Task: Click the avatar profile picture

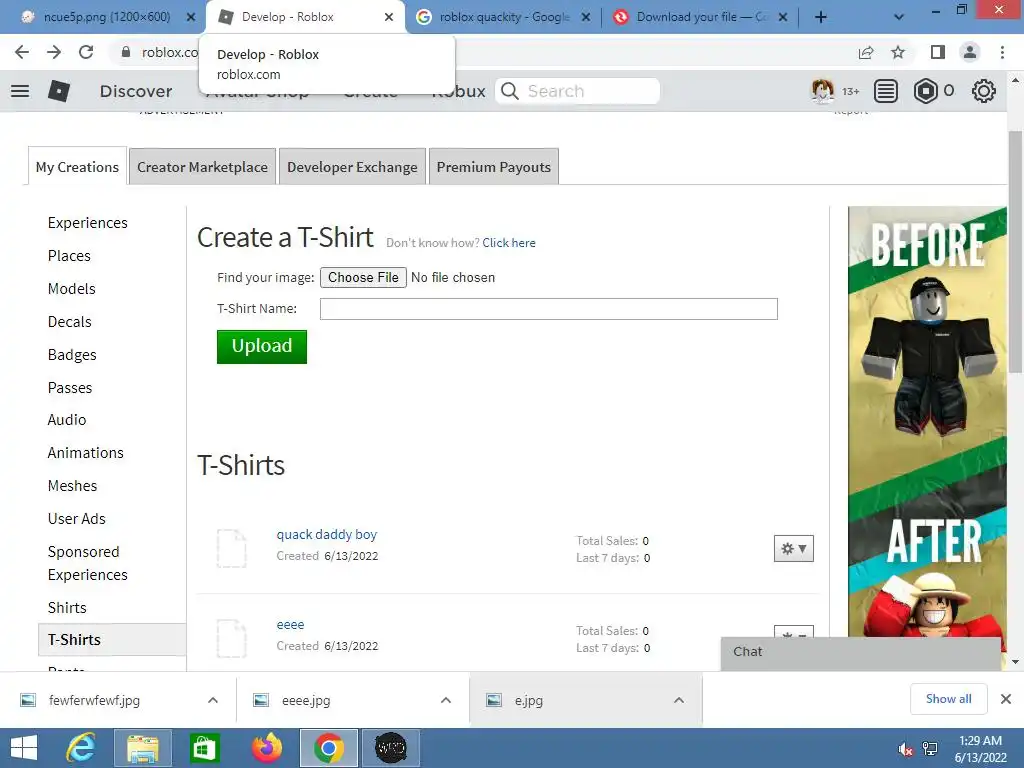Action: [x=823, y=91]
